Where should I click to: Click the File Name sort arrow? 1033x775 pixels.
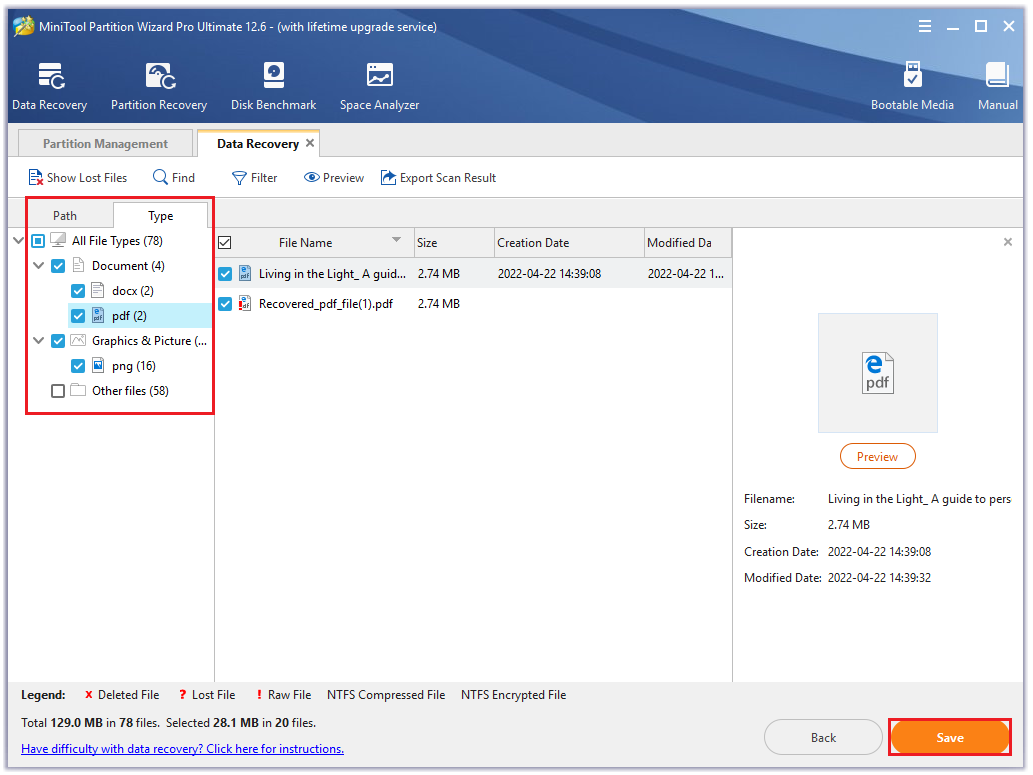(x=396, y=240)
